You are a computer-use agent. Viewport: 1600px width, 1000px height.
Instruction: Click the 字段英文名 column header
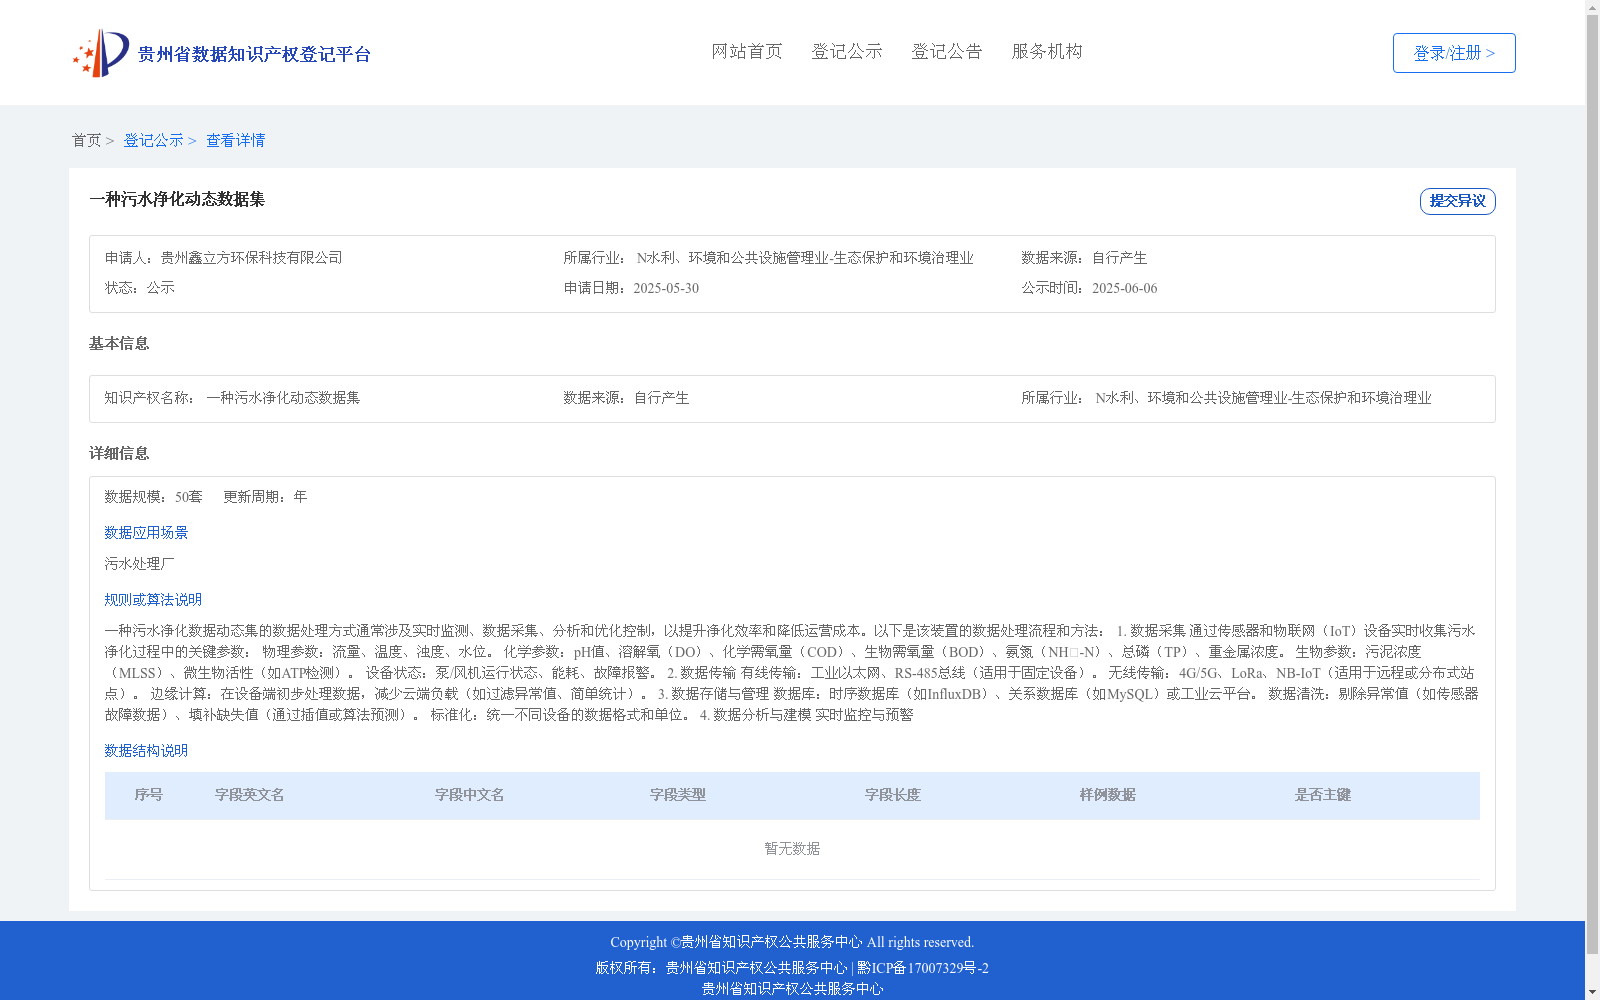click(x=250, y=795)
